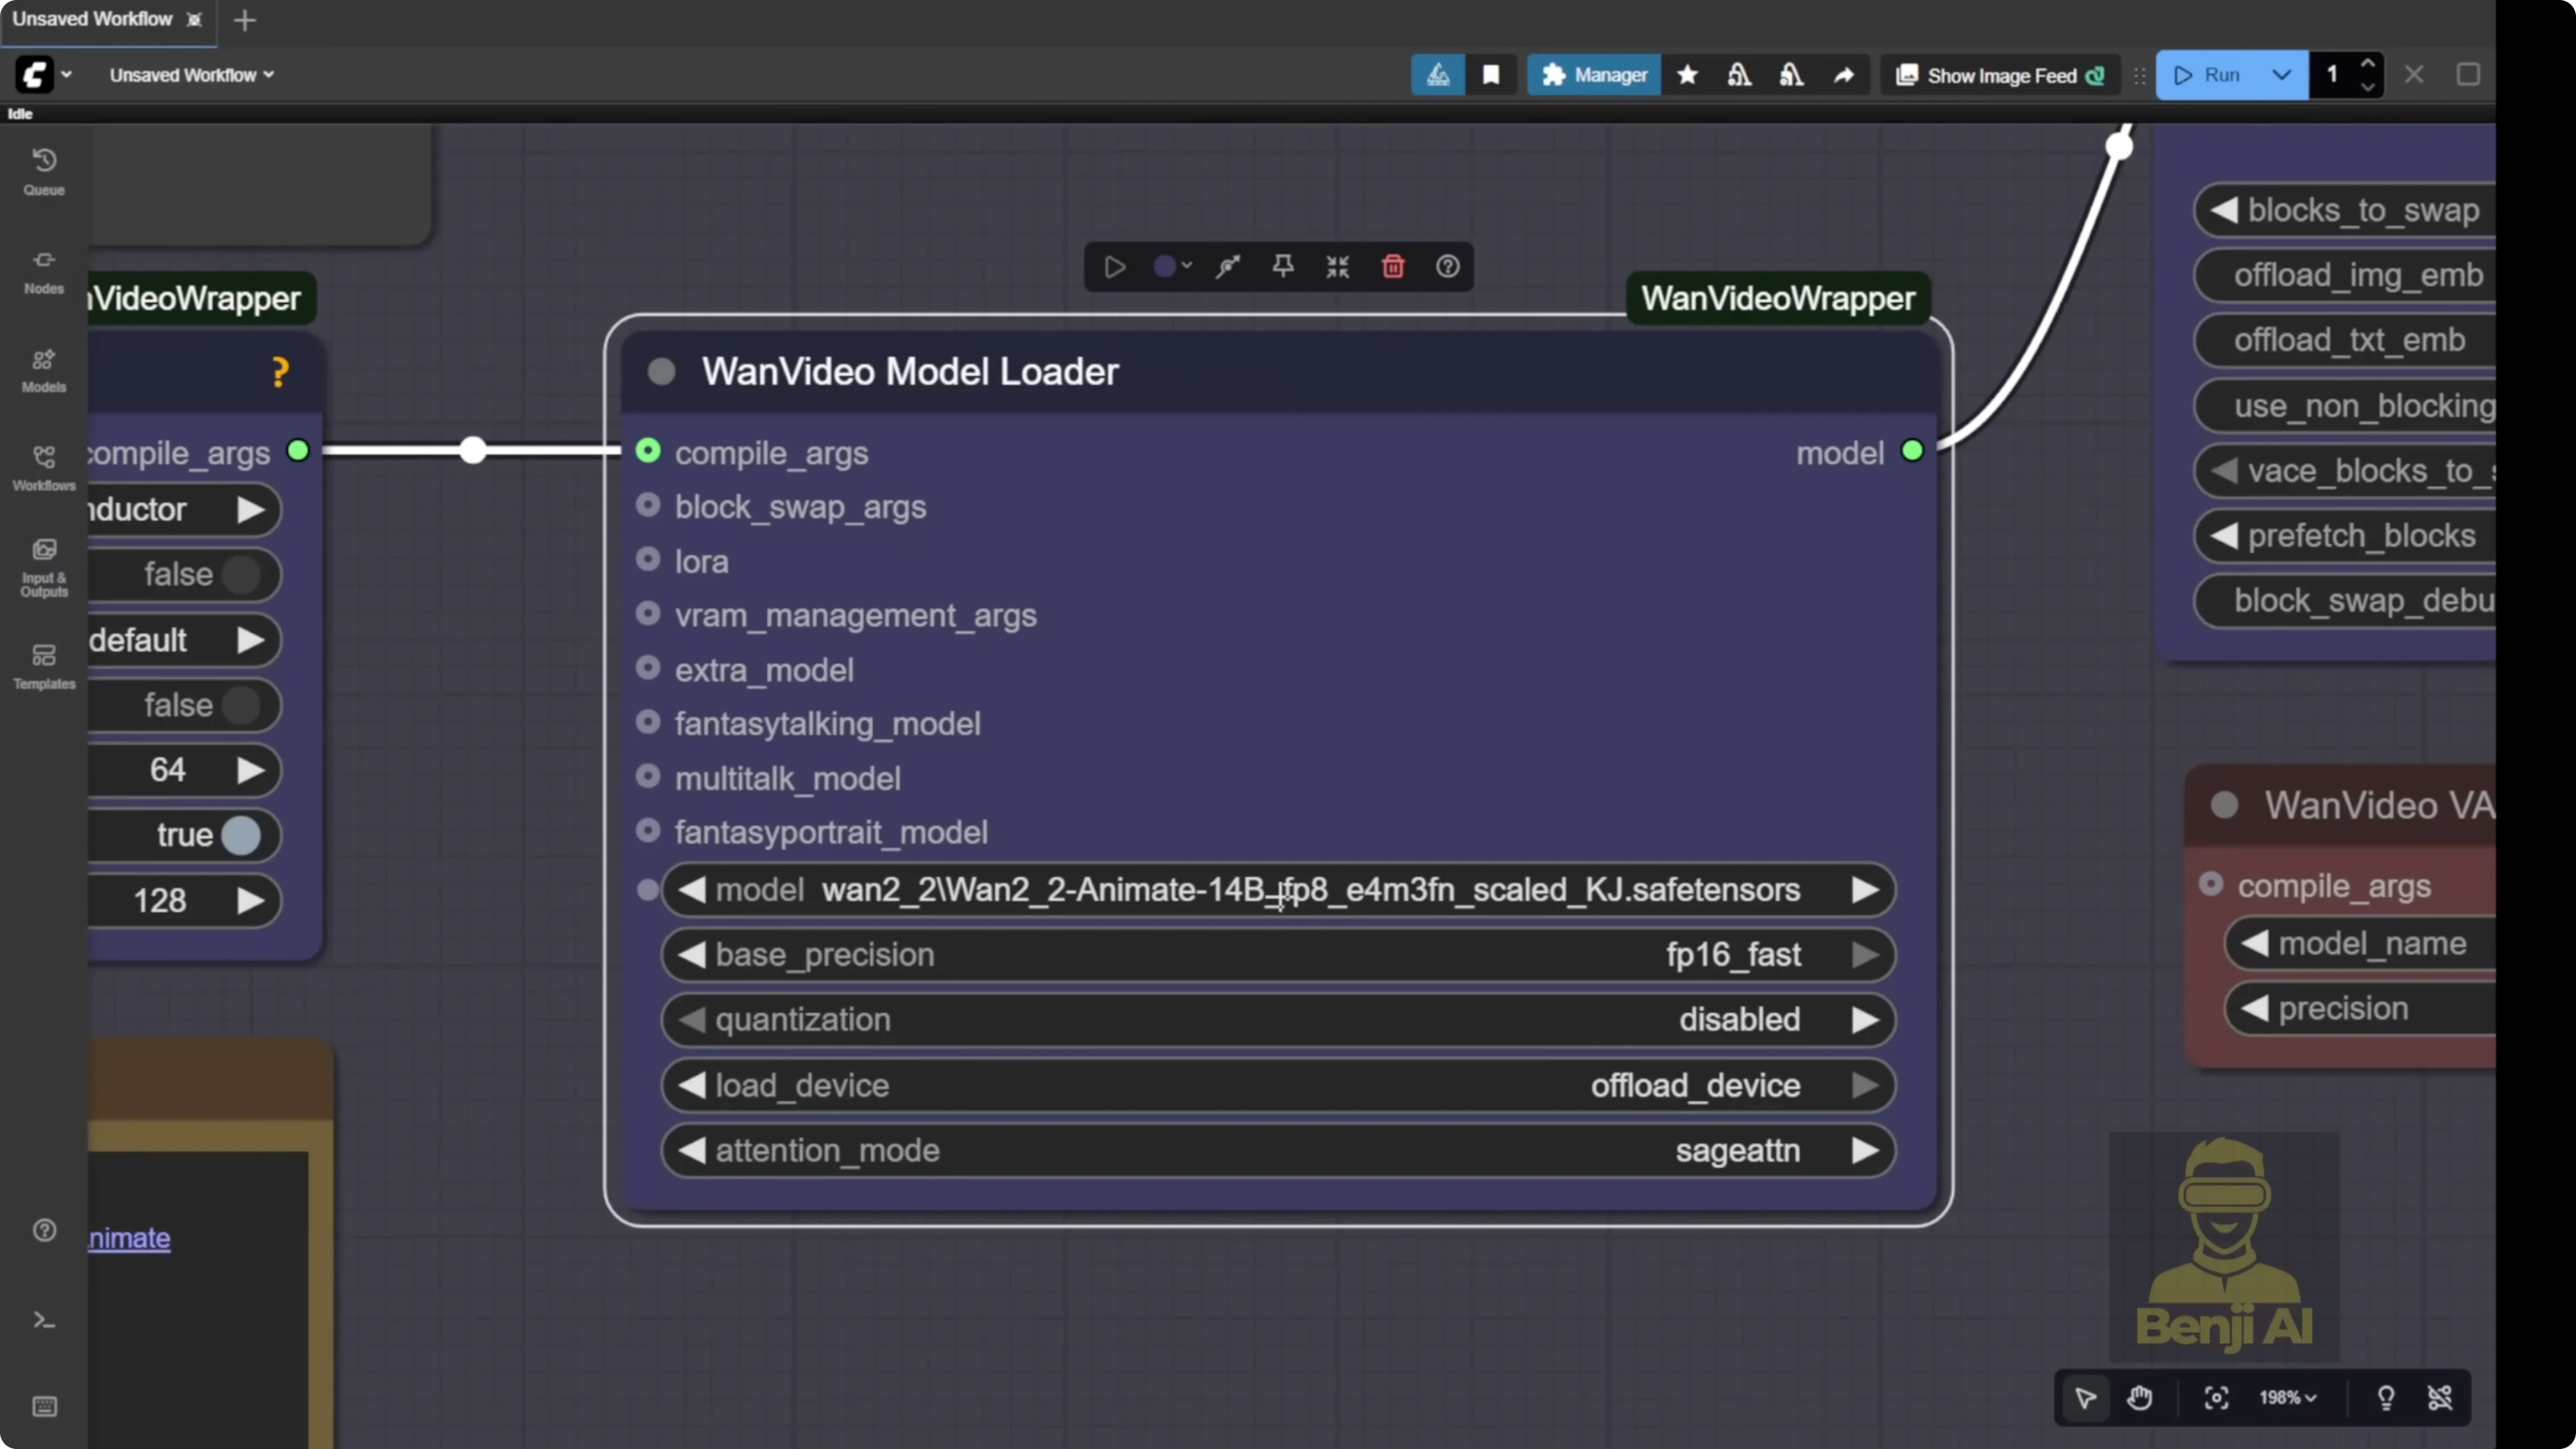2576x1449 pixels.
Task: Delete the node using the trash icon
Action: (x=1392, y=267)
